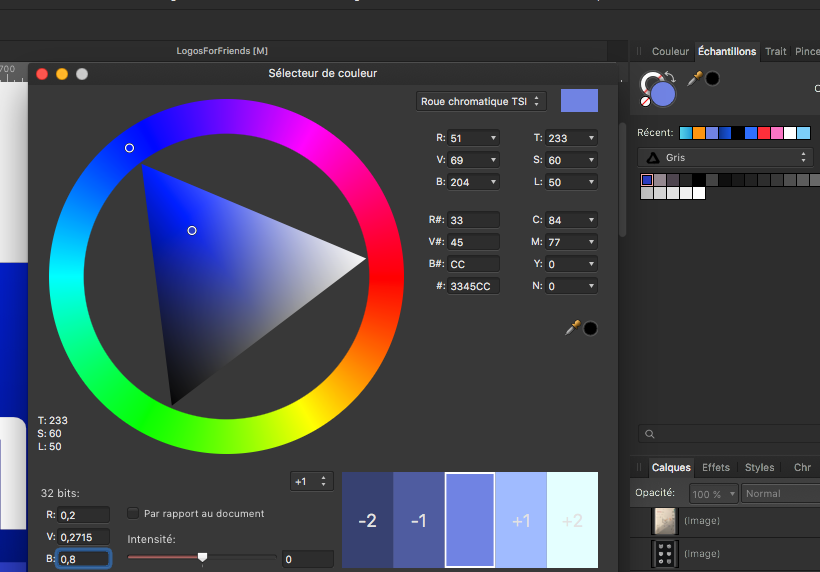Select the second (Image) layer with dots thumbnail

pyautogui.click(x=665, y=554)
